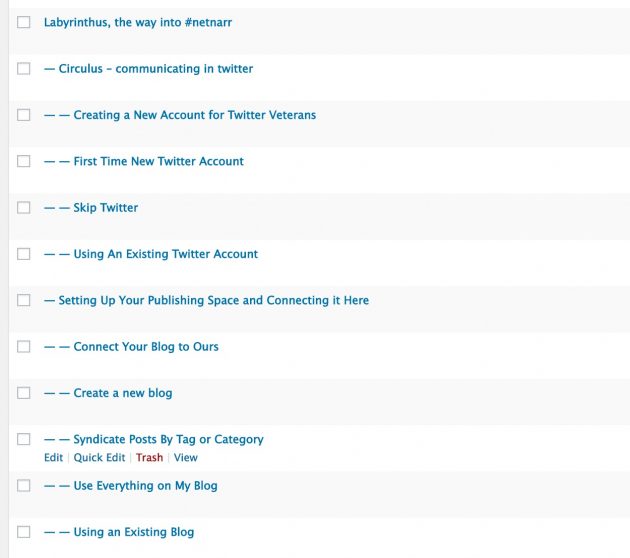
Task: Click the Quick Edit row action
Action: 99,458
